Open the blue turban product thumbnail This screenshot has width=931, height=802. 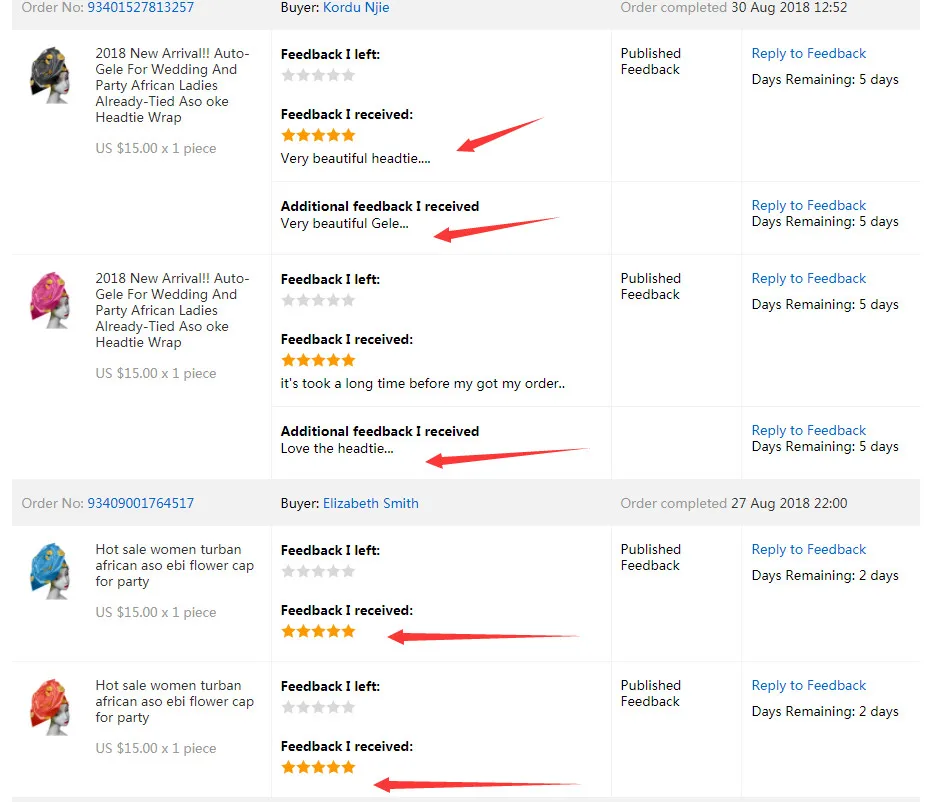[50, 571]
